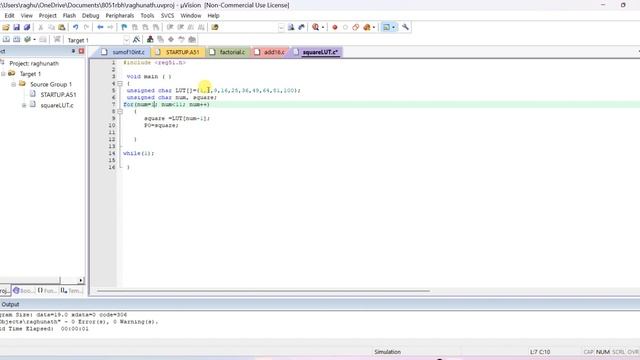Close the Project panel
Image resolution: width=640 pixels, height=360 pixels.
tap(81, 51)
